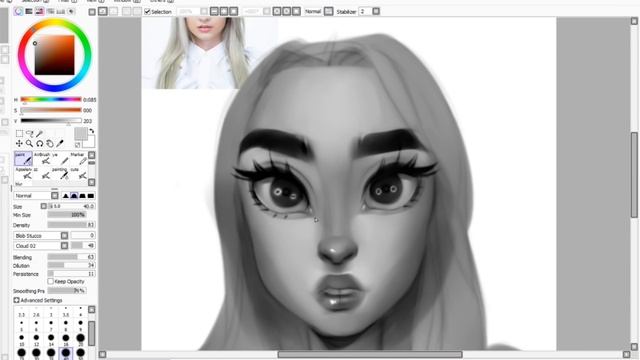
Task: Pick brush size preset 5
Action: 22,325
